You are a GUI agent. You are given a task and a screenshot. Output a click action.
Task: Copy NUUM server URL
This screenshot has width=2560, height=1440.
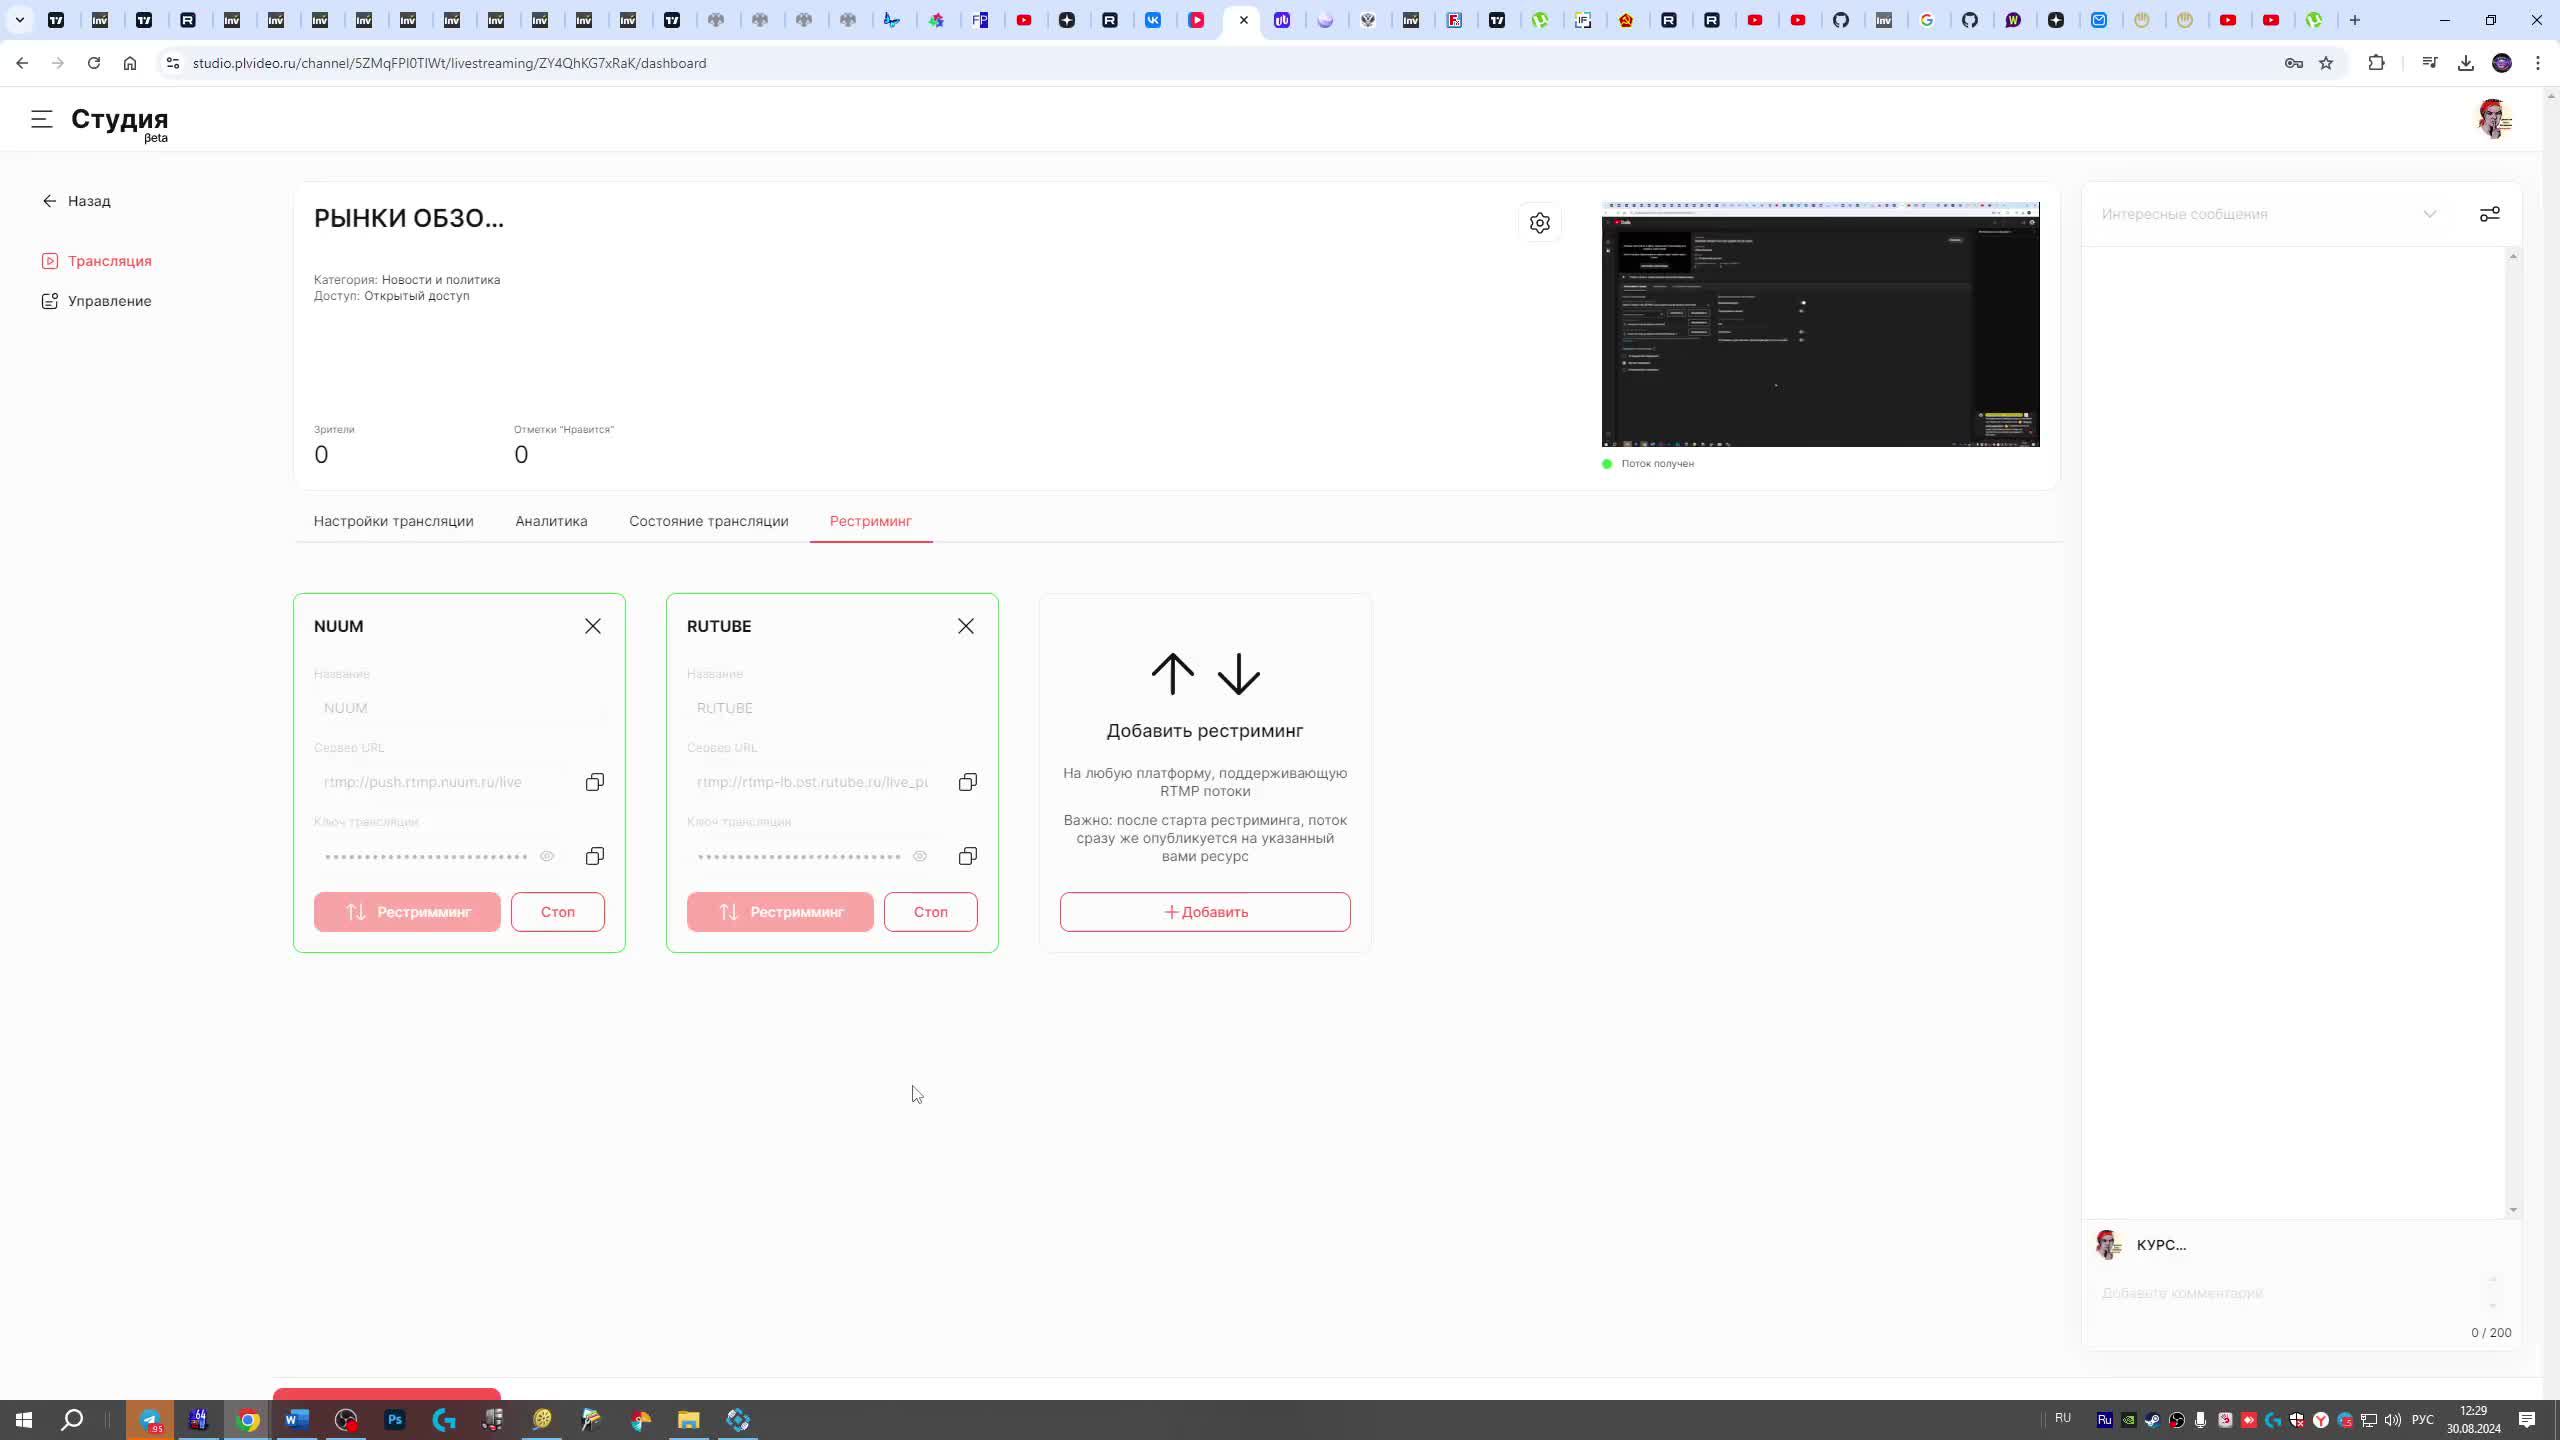click(x=595, y=782)
